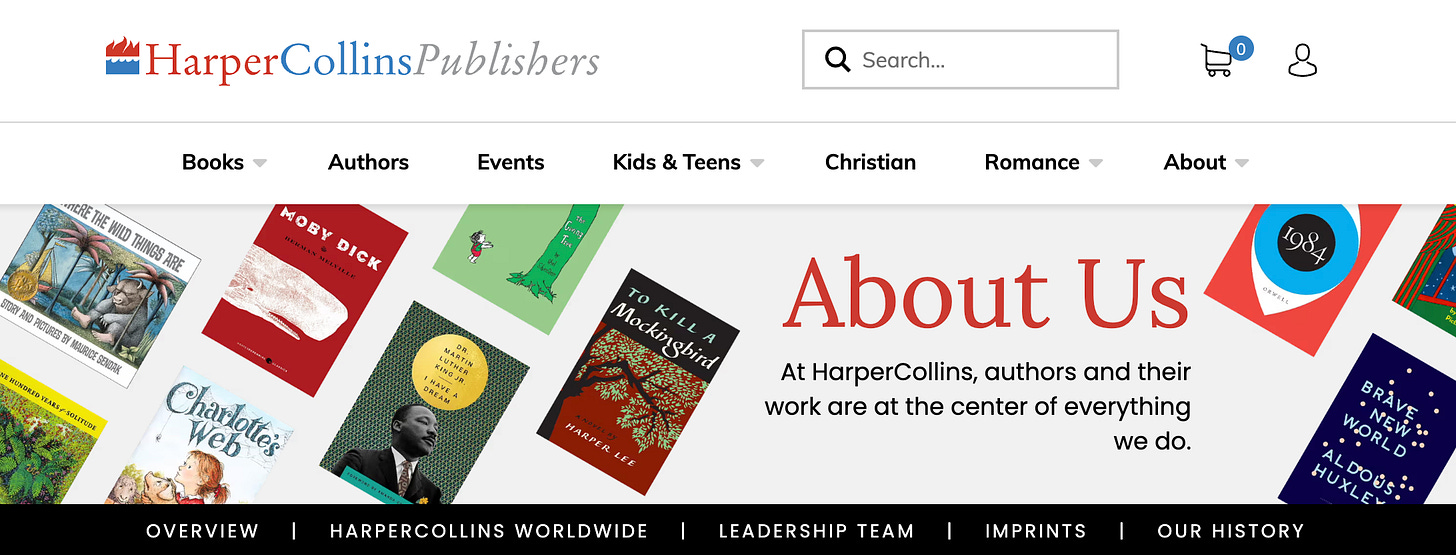Switch to the Overview section
The width and height of the screenshot is (1456, 555).
click(202, 531)
